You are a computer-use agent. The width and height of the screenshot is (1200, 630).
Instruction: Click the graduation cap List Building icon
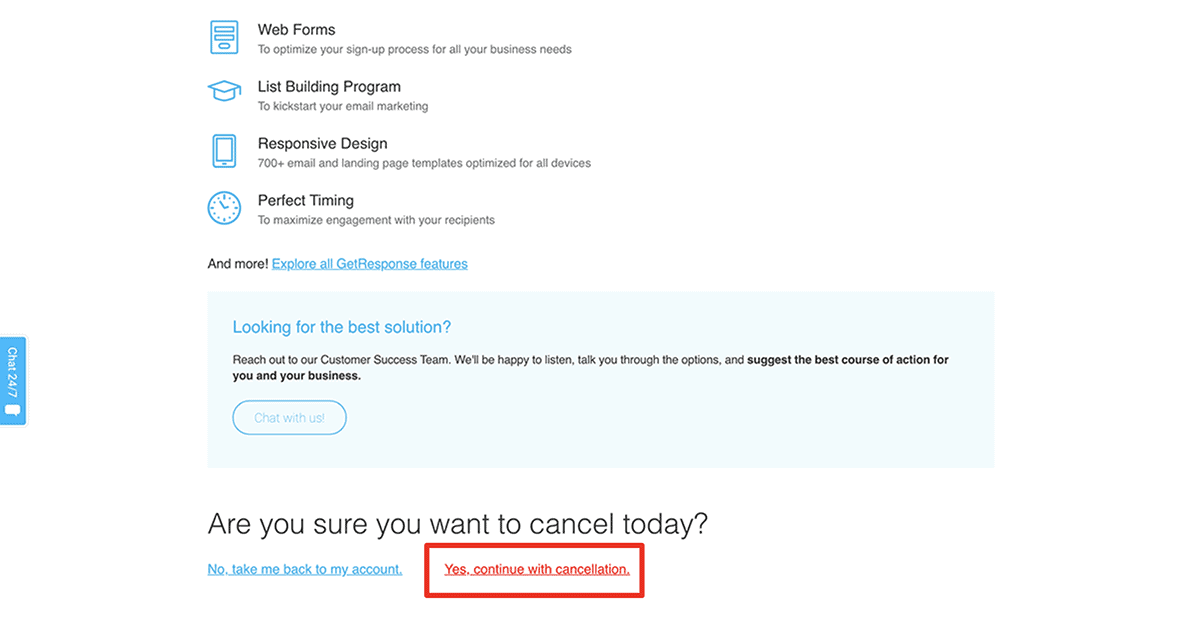coord(224,92)
